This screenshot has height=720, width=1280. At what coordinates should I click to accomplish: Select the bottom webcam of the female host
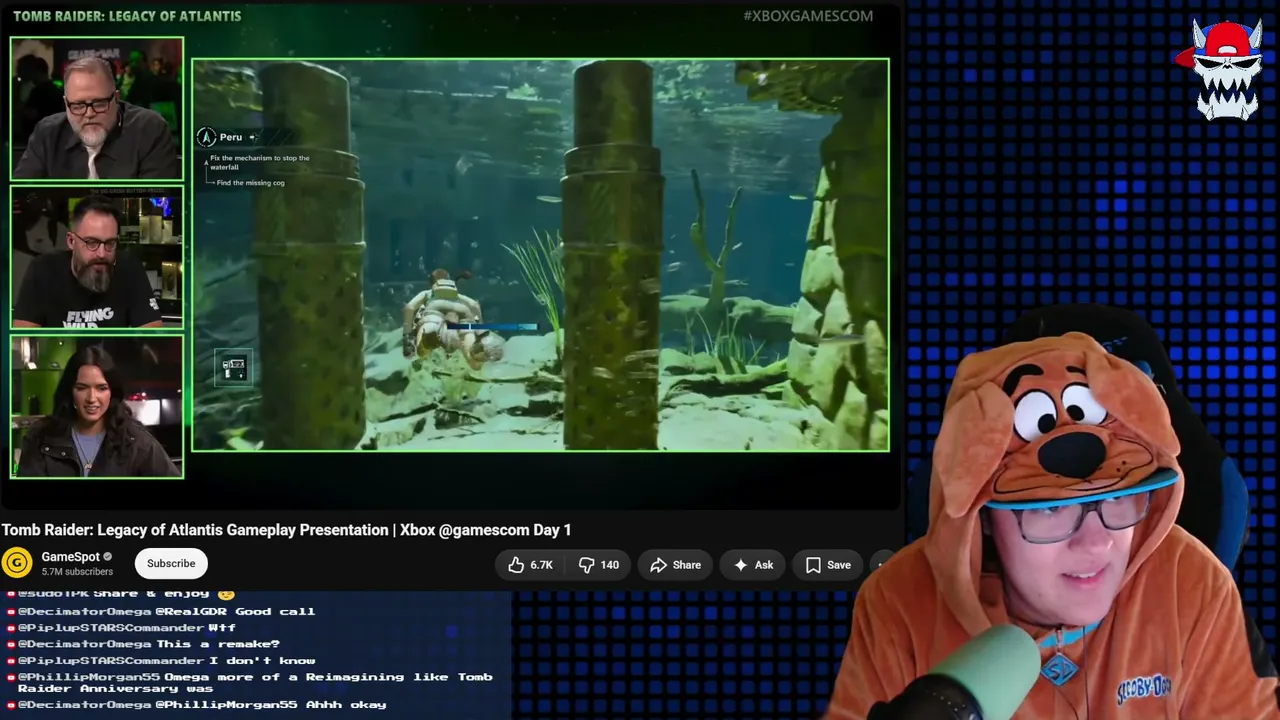click(97, 406)
